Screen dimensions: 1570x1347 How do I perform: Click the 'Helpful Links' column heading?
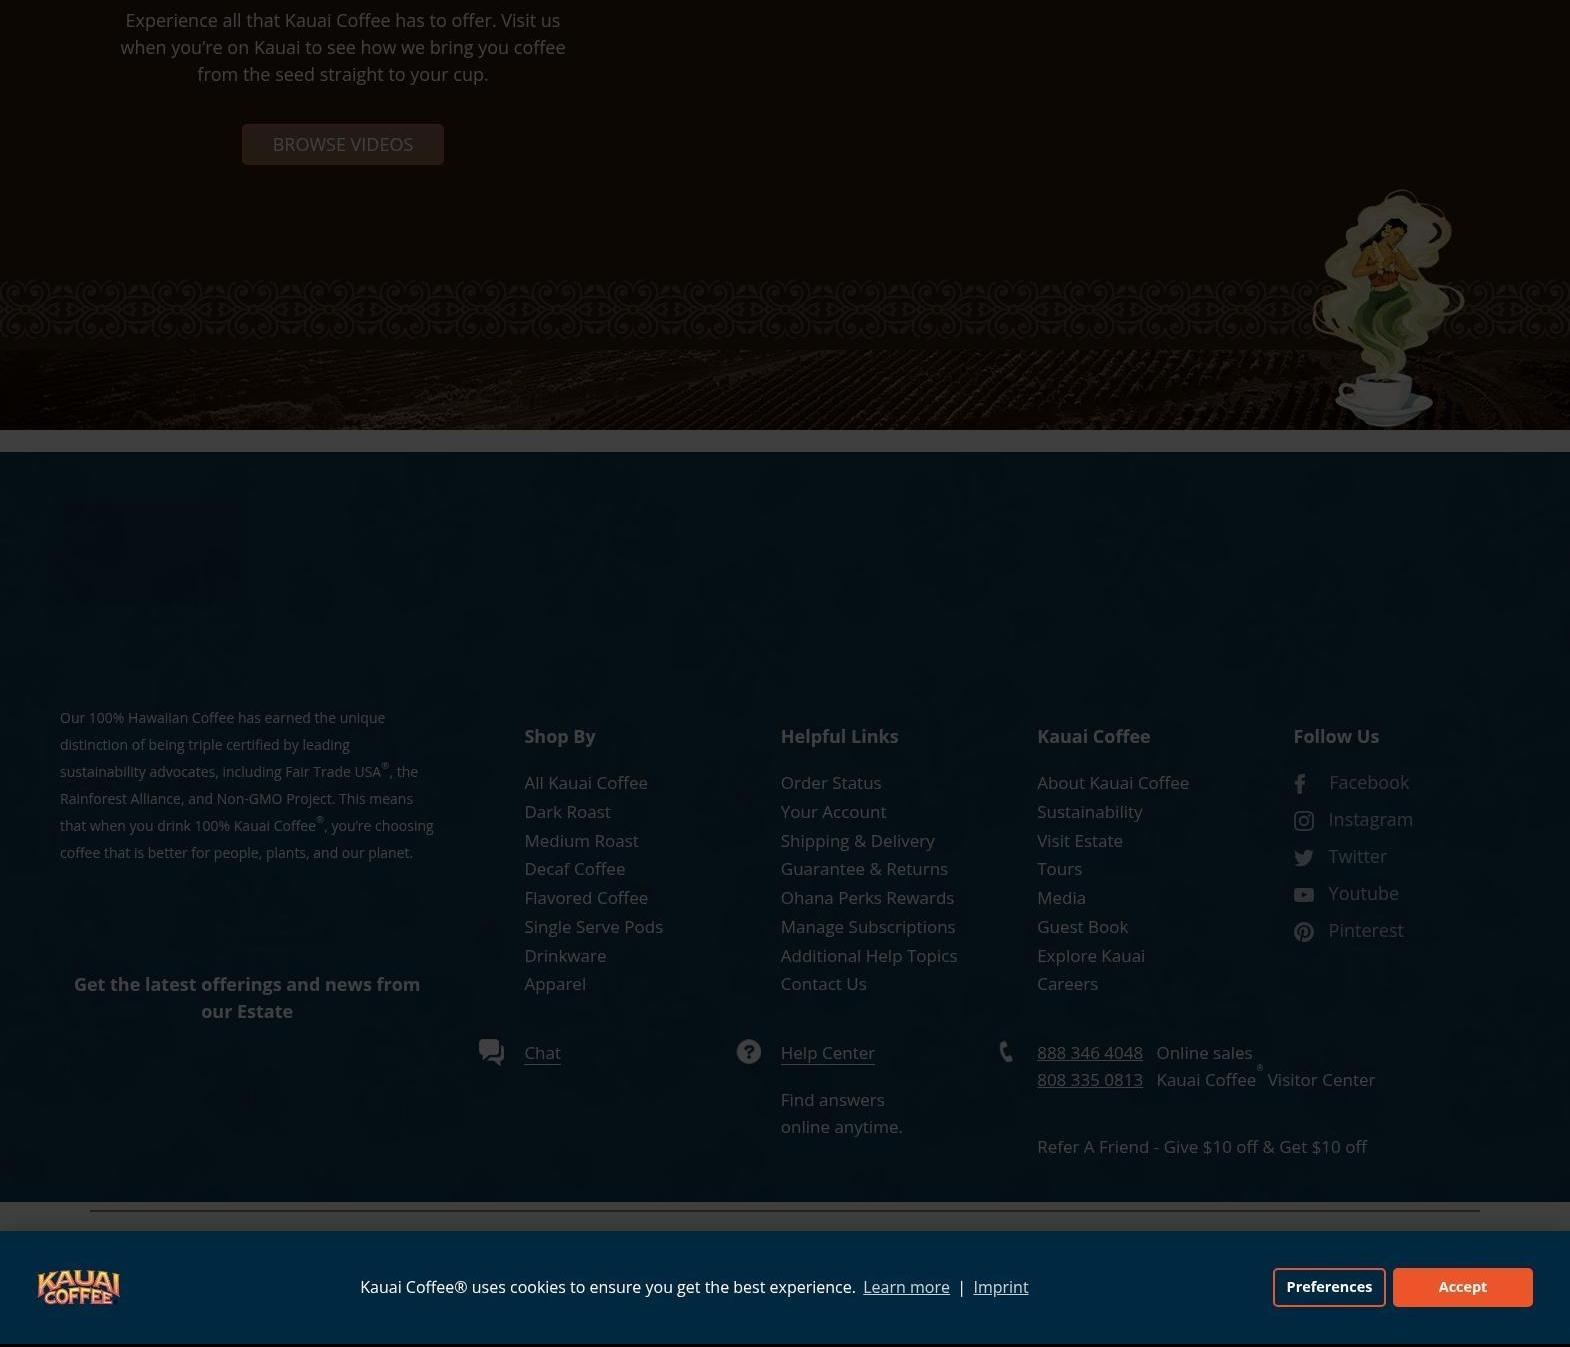click(x=840, y=737)
